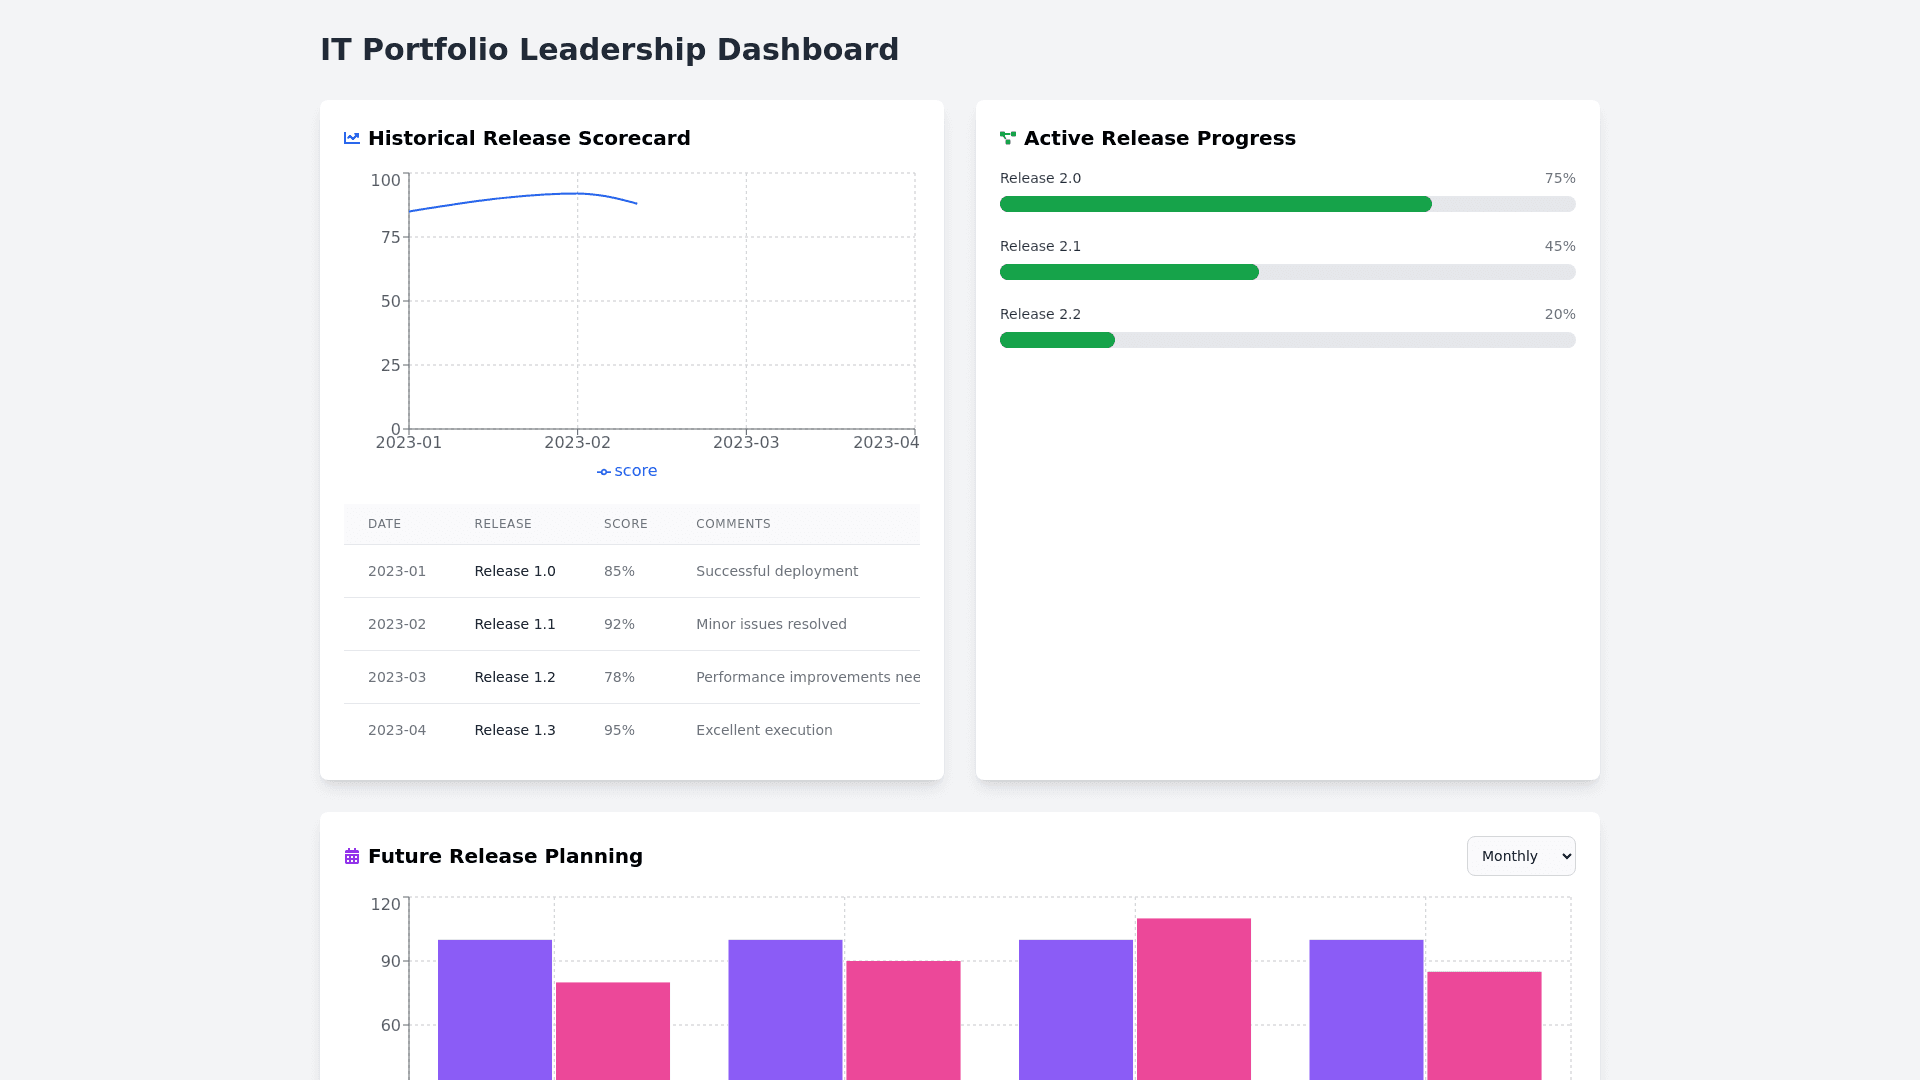Click the Historical Release Scorecard chart icon

tap(352, 138)
